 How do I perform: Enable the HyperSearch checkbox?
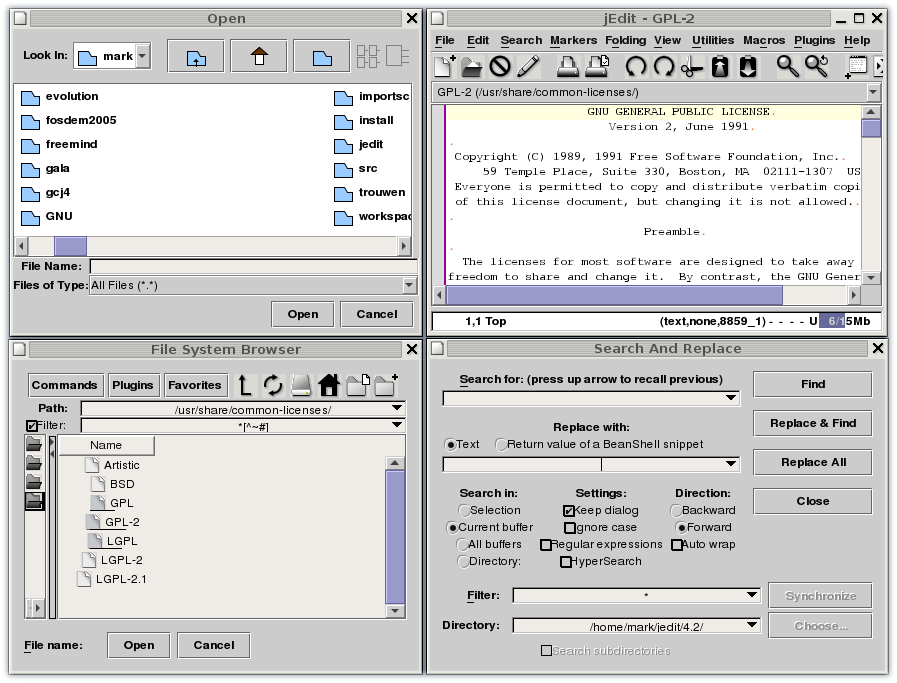tap(566, 562)
